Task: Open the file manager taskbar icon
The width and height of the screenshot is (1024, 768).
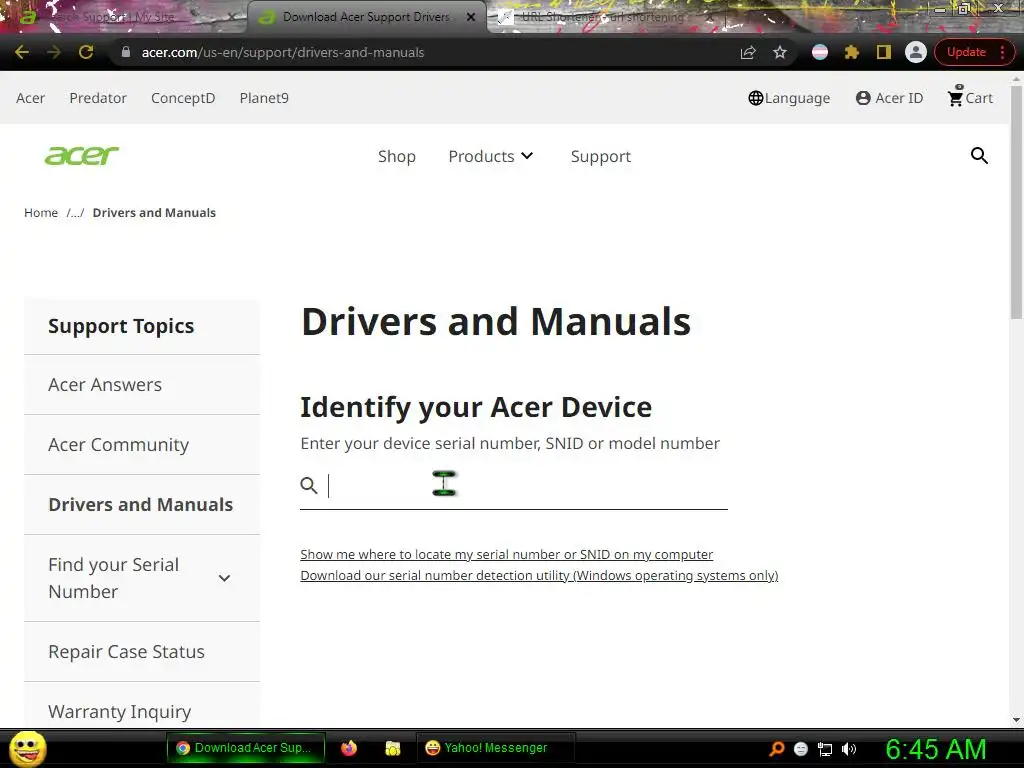Action: click(392, 748)
